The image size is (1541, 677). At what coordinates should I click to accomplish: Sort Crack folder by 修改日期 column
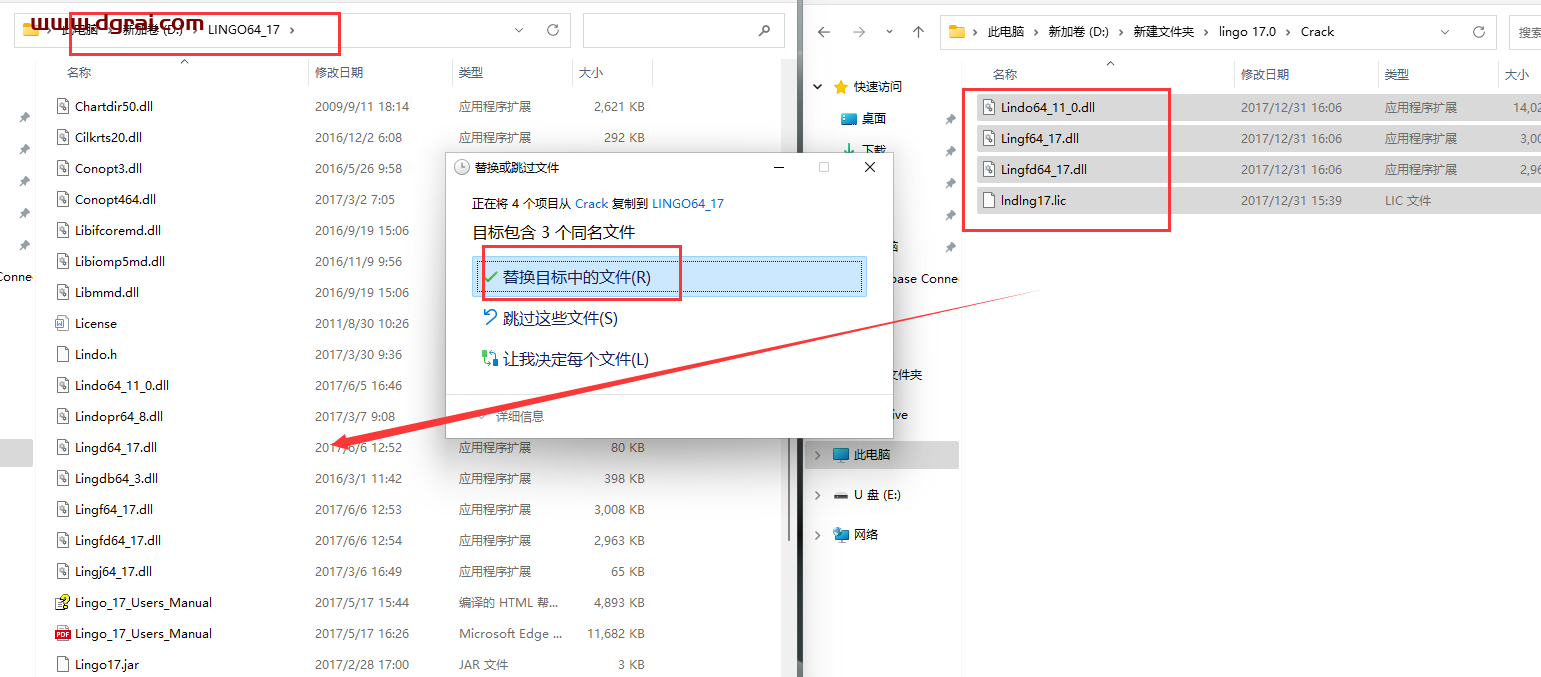pyautogui.click(x=1265, y=75)
